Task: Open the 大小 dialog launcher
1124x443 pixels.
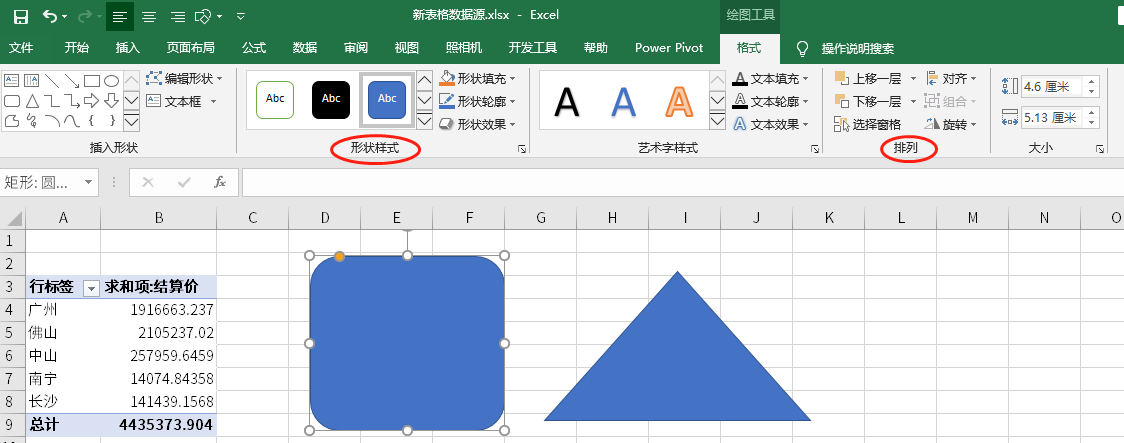Action: click(x=1100, y=149)
